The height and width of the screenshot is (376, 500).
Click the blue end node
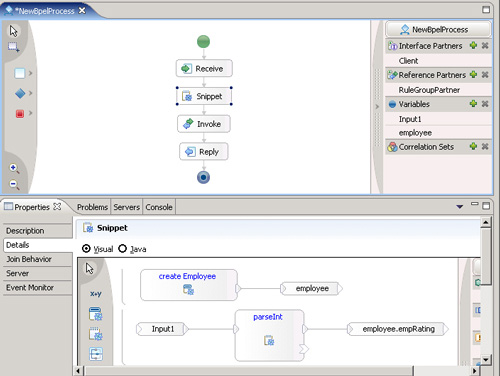point(203,177)
